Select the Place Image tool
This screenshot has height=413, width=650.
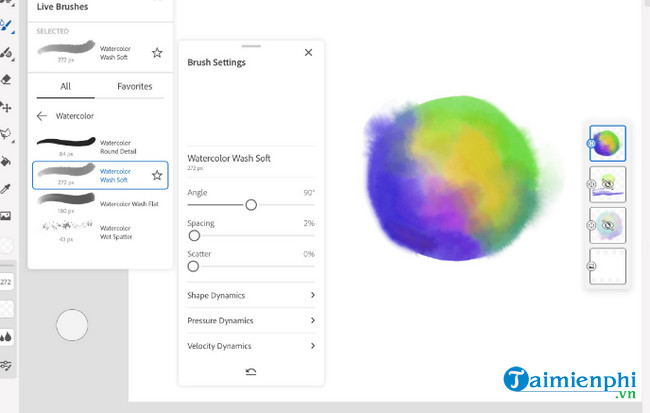tap(6, 215)
